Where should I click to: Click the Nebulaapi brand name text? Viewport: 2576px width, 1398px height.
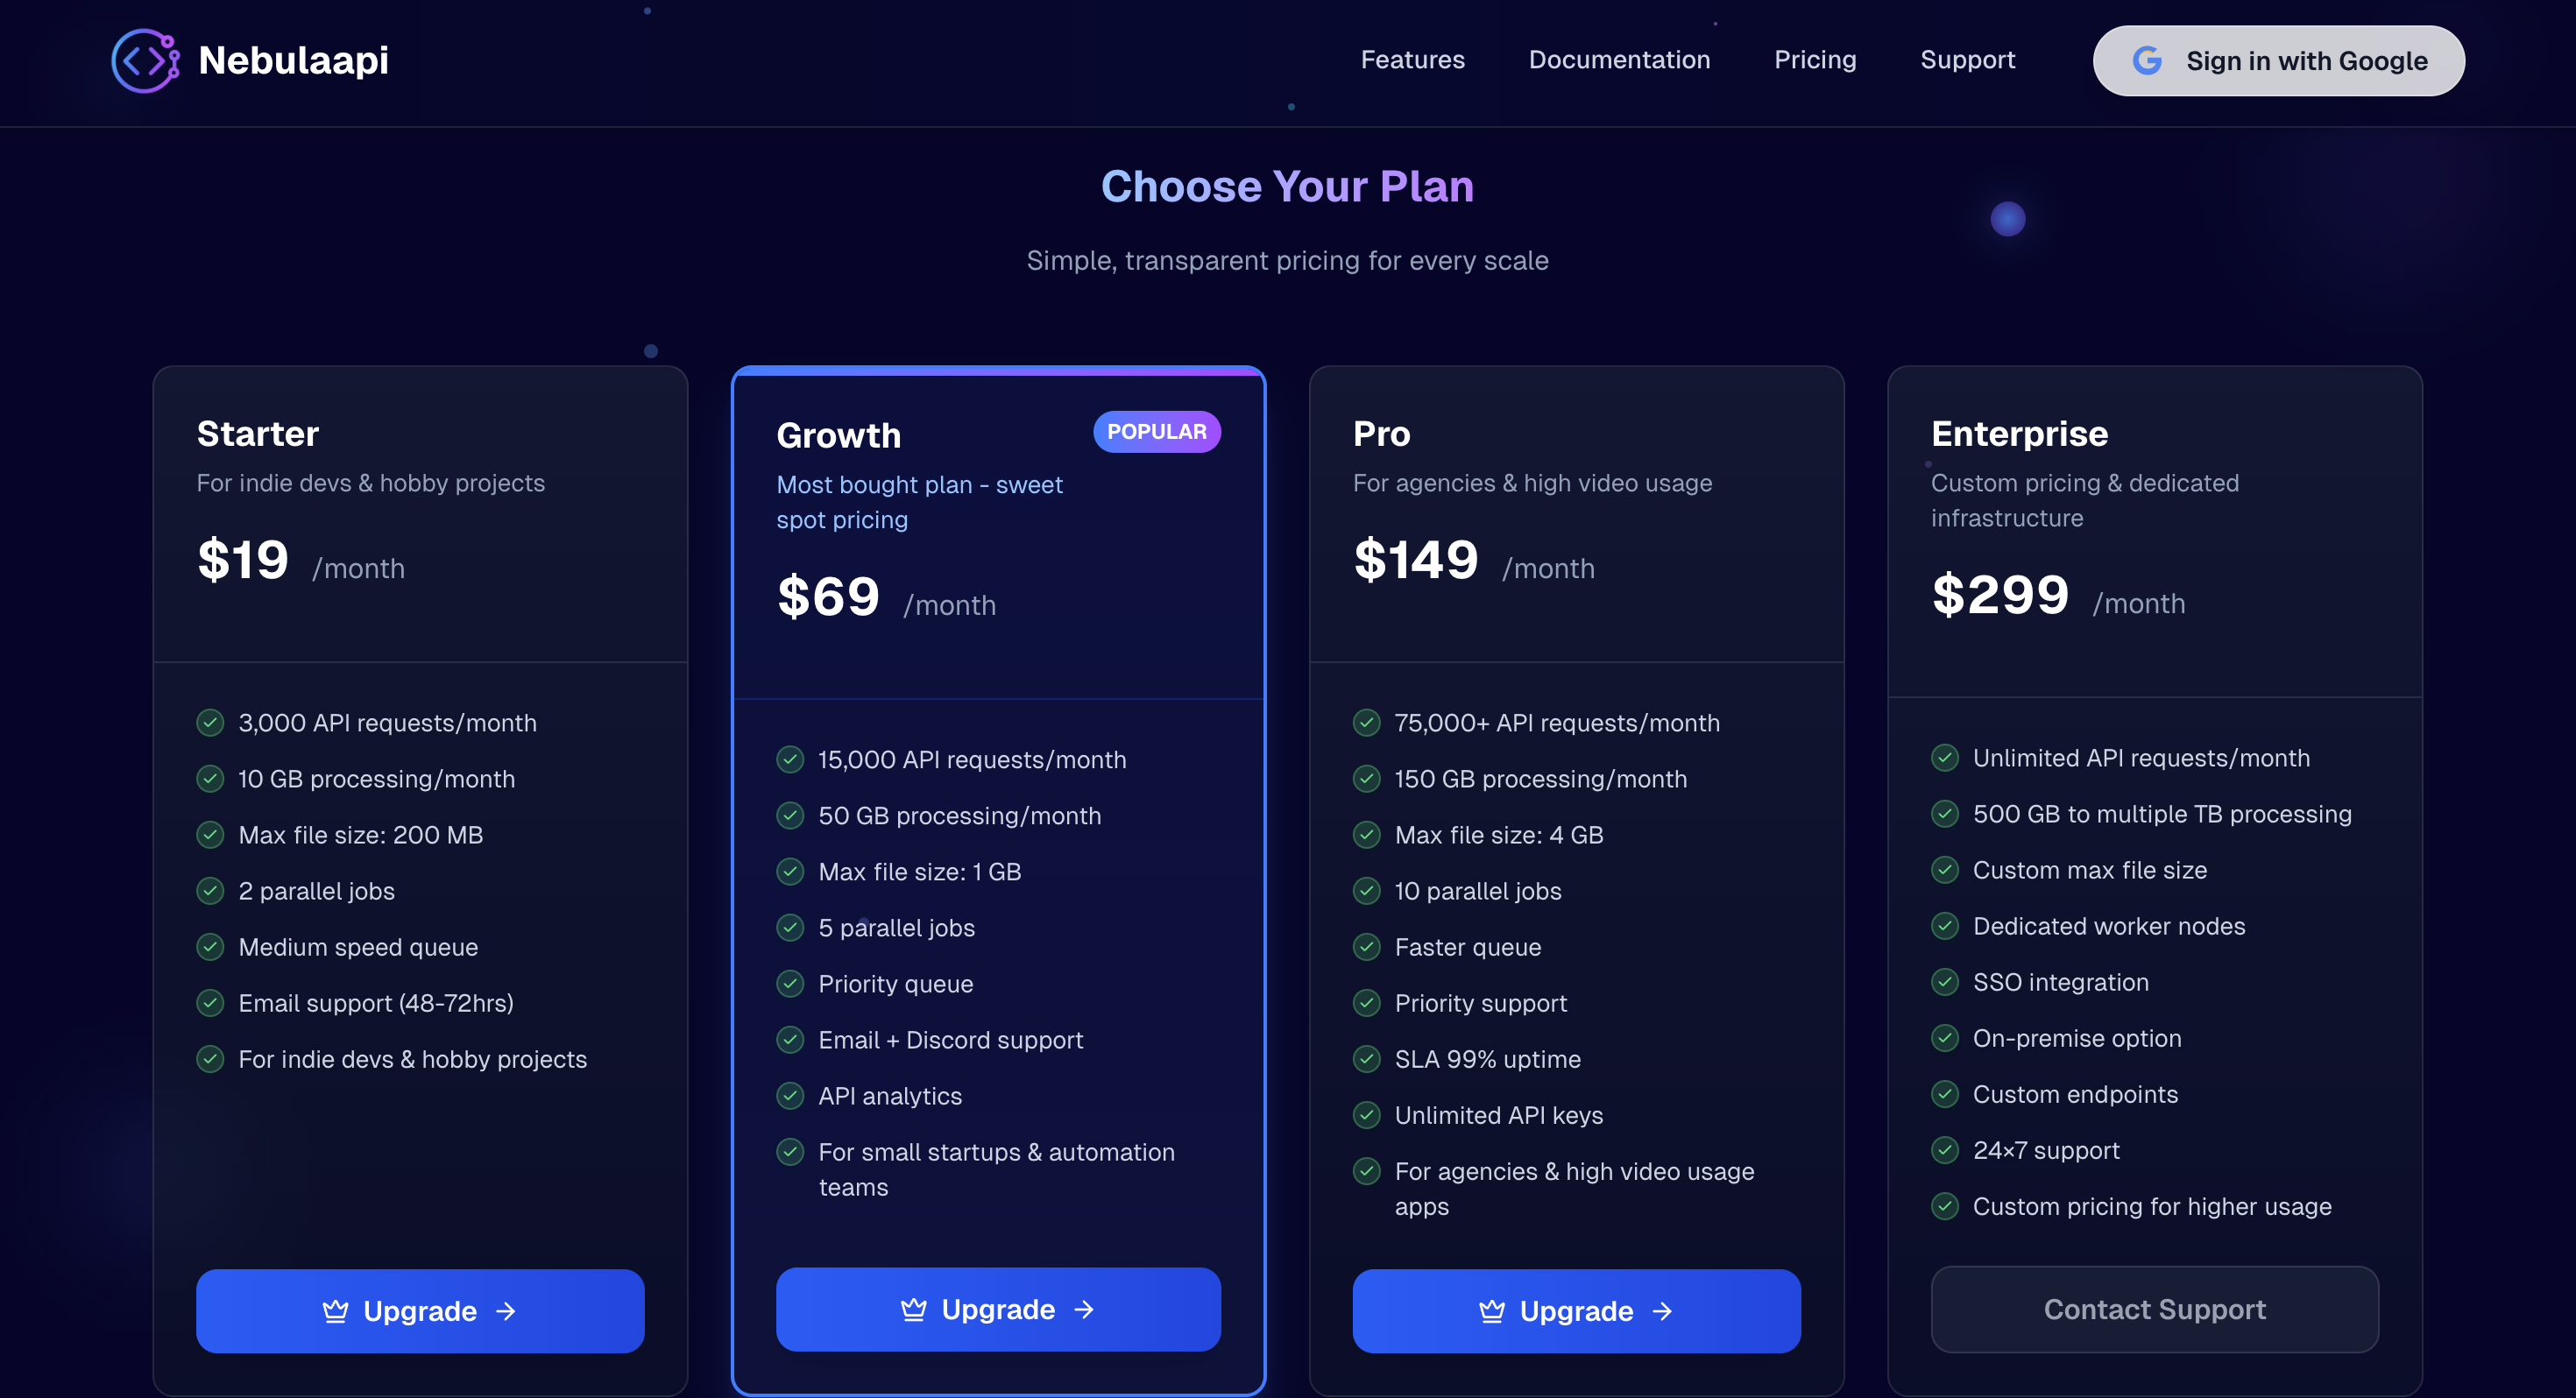click(293, 61)
